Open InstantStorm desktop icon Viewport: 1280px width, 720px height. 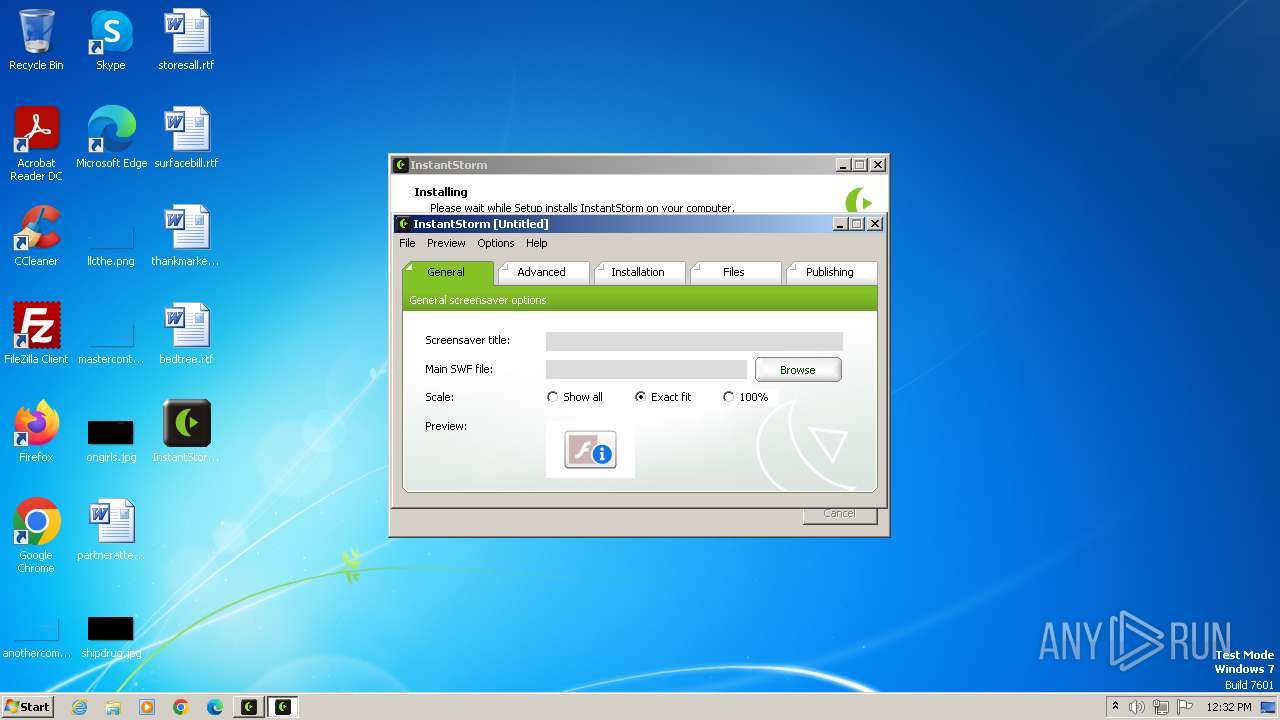coord(186,432)
